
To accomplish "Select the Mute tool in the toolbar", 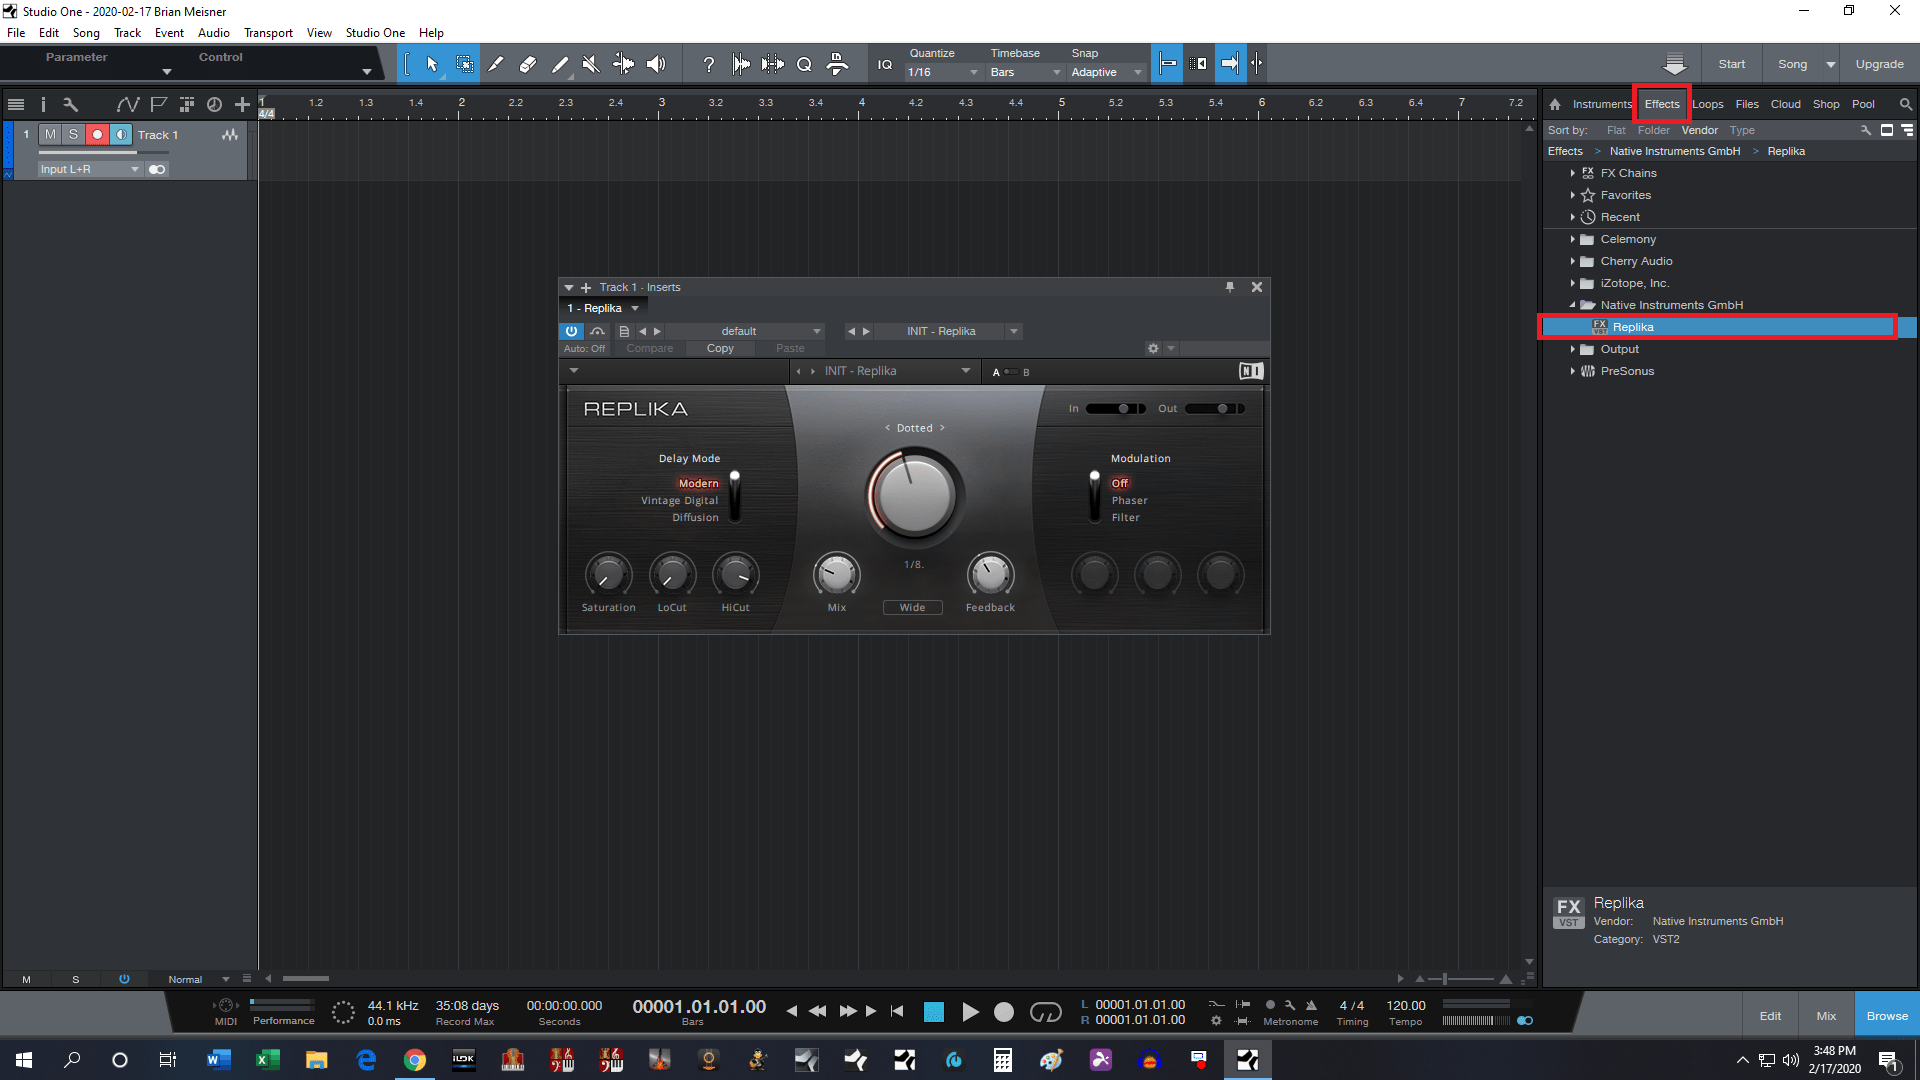I will click(x=591, y=63).
